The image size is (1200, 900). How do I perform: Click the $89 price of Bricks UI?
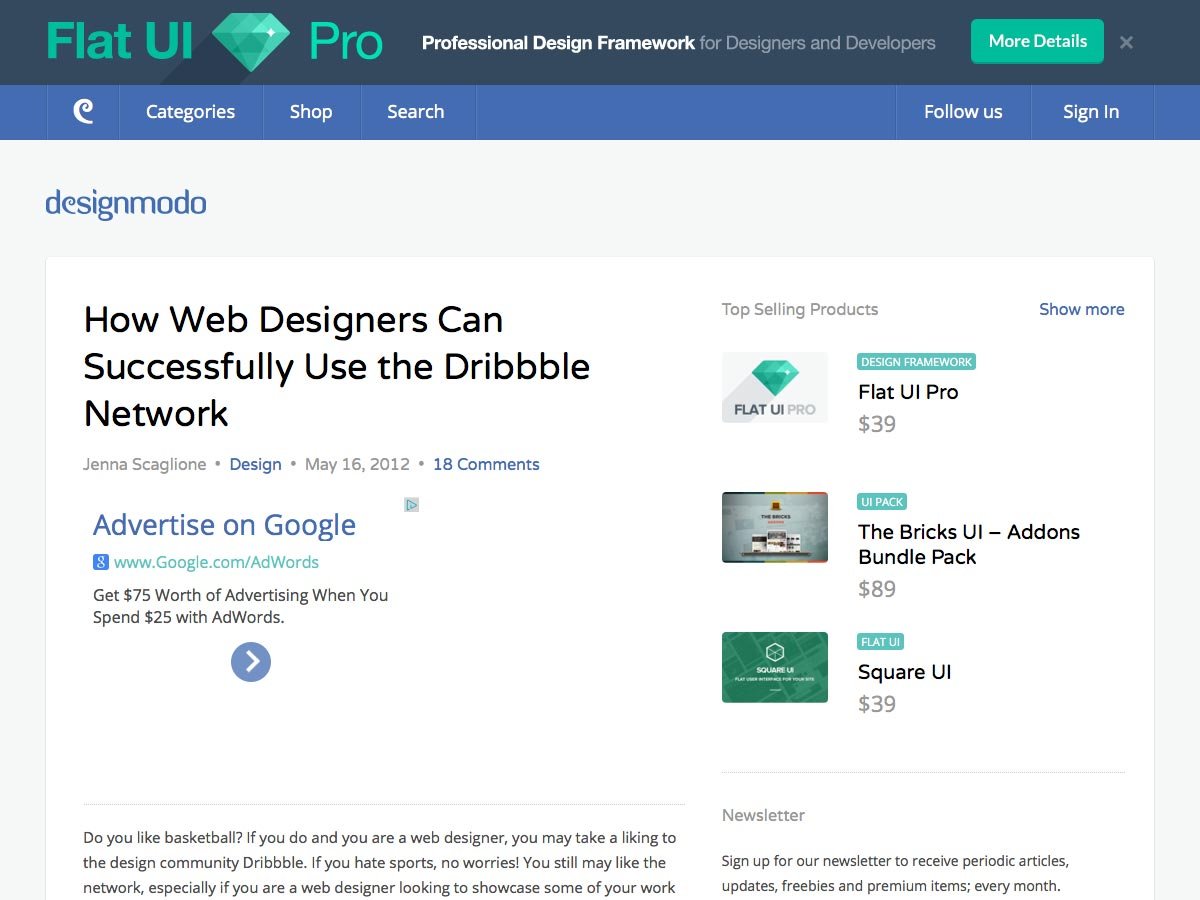877,589
